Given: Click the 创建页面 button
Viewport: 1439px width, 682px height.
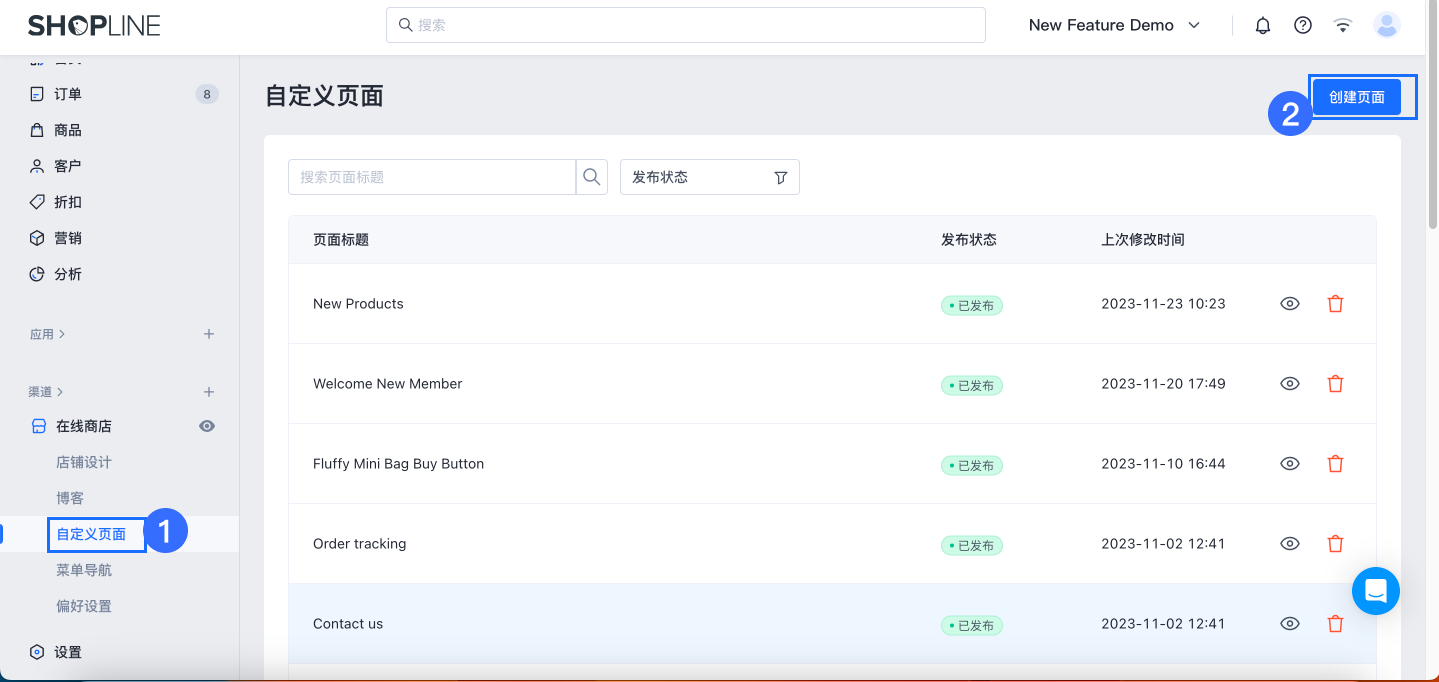Looking at the screenshot, I should (1356, 96).
